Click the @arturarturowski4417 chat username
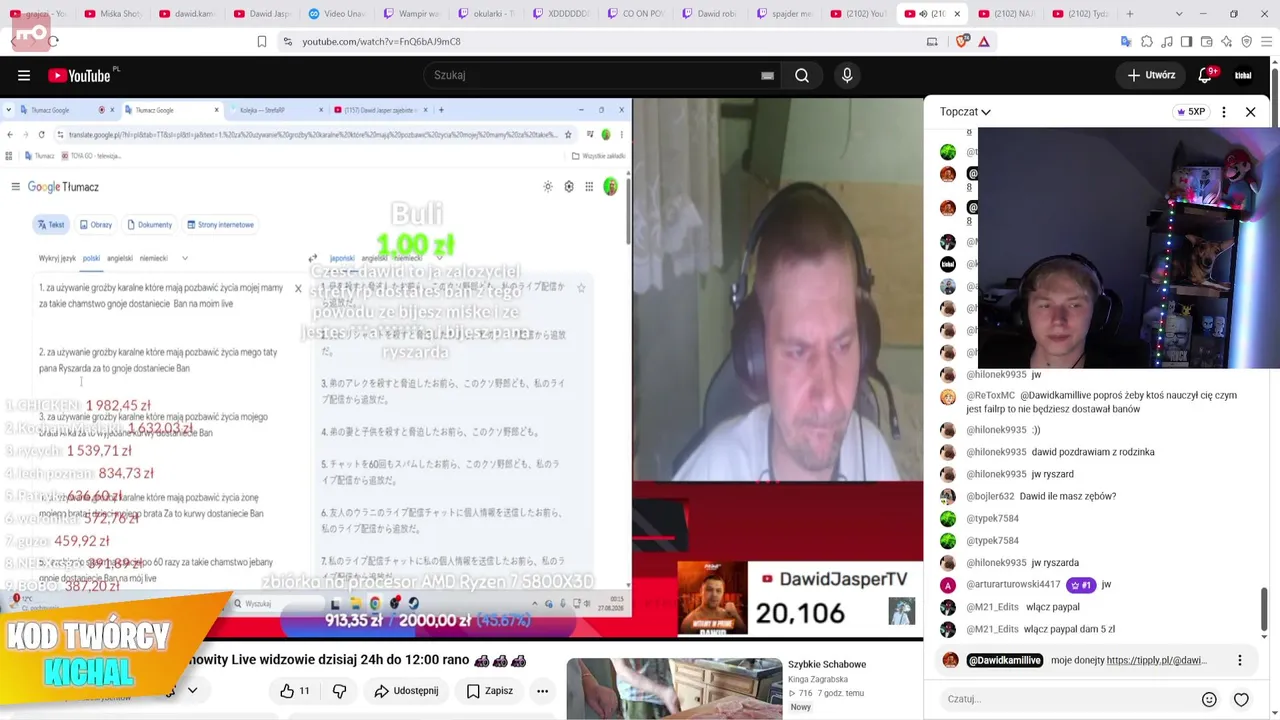Screen dimensions: 1280x720 tap(1013, 584)
